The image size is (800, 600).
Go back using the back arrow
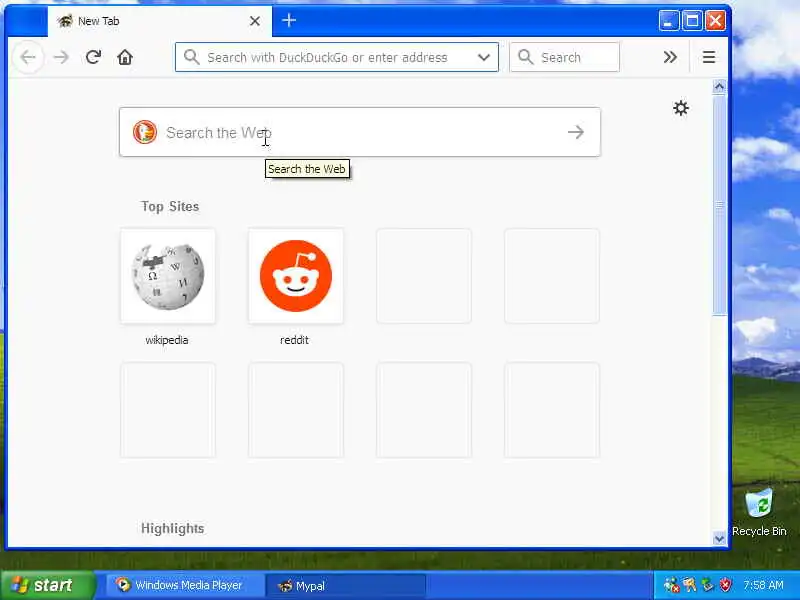click(29, 57)
